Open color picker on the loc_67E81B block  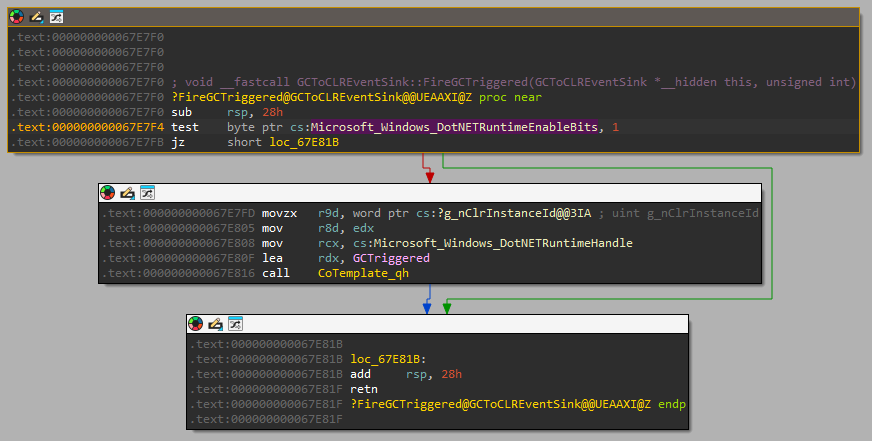click(x=196, y=323)
